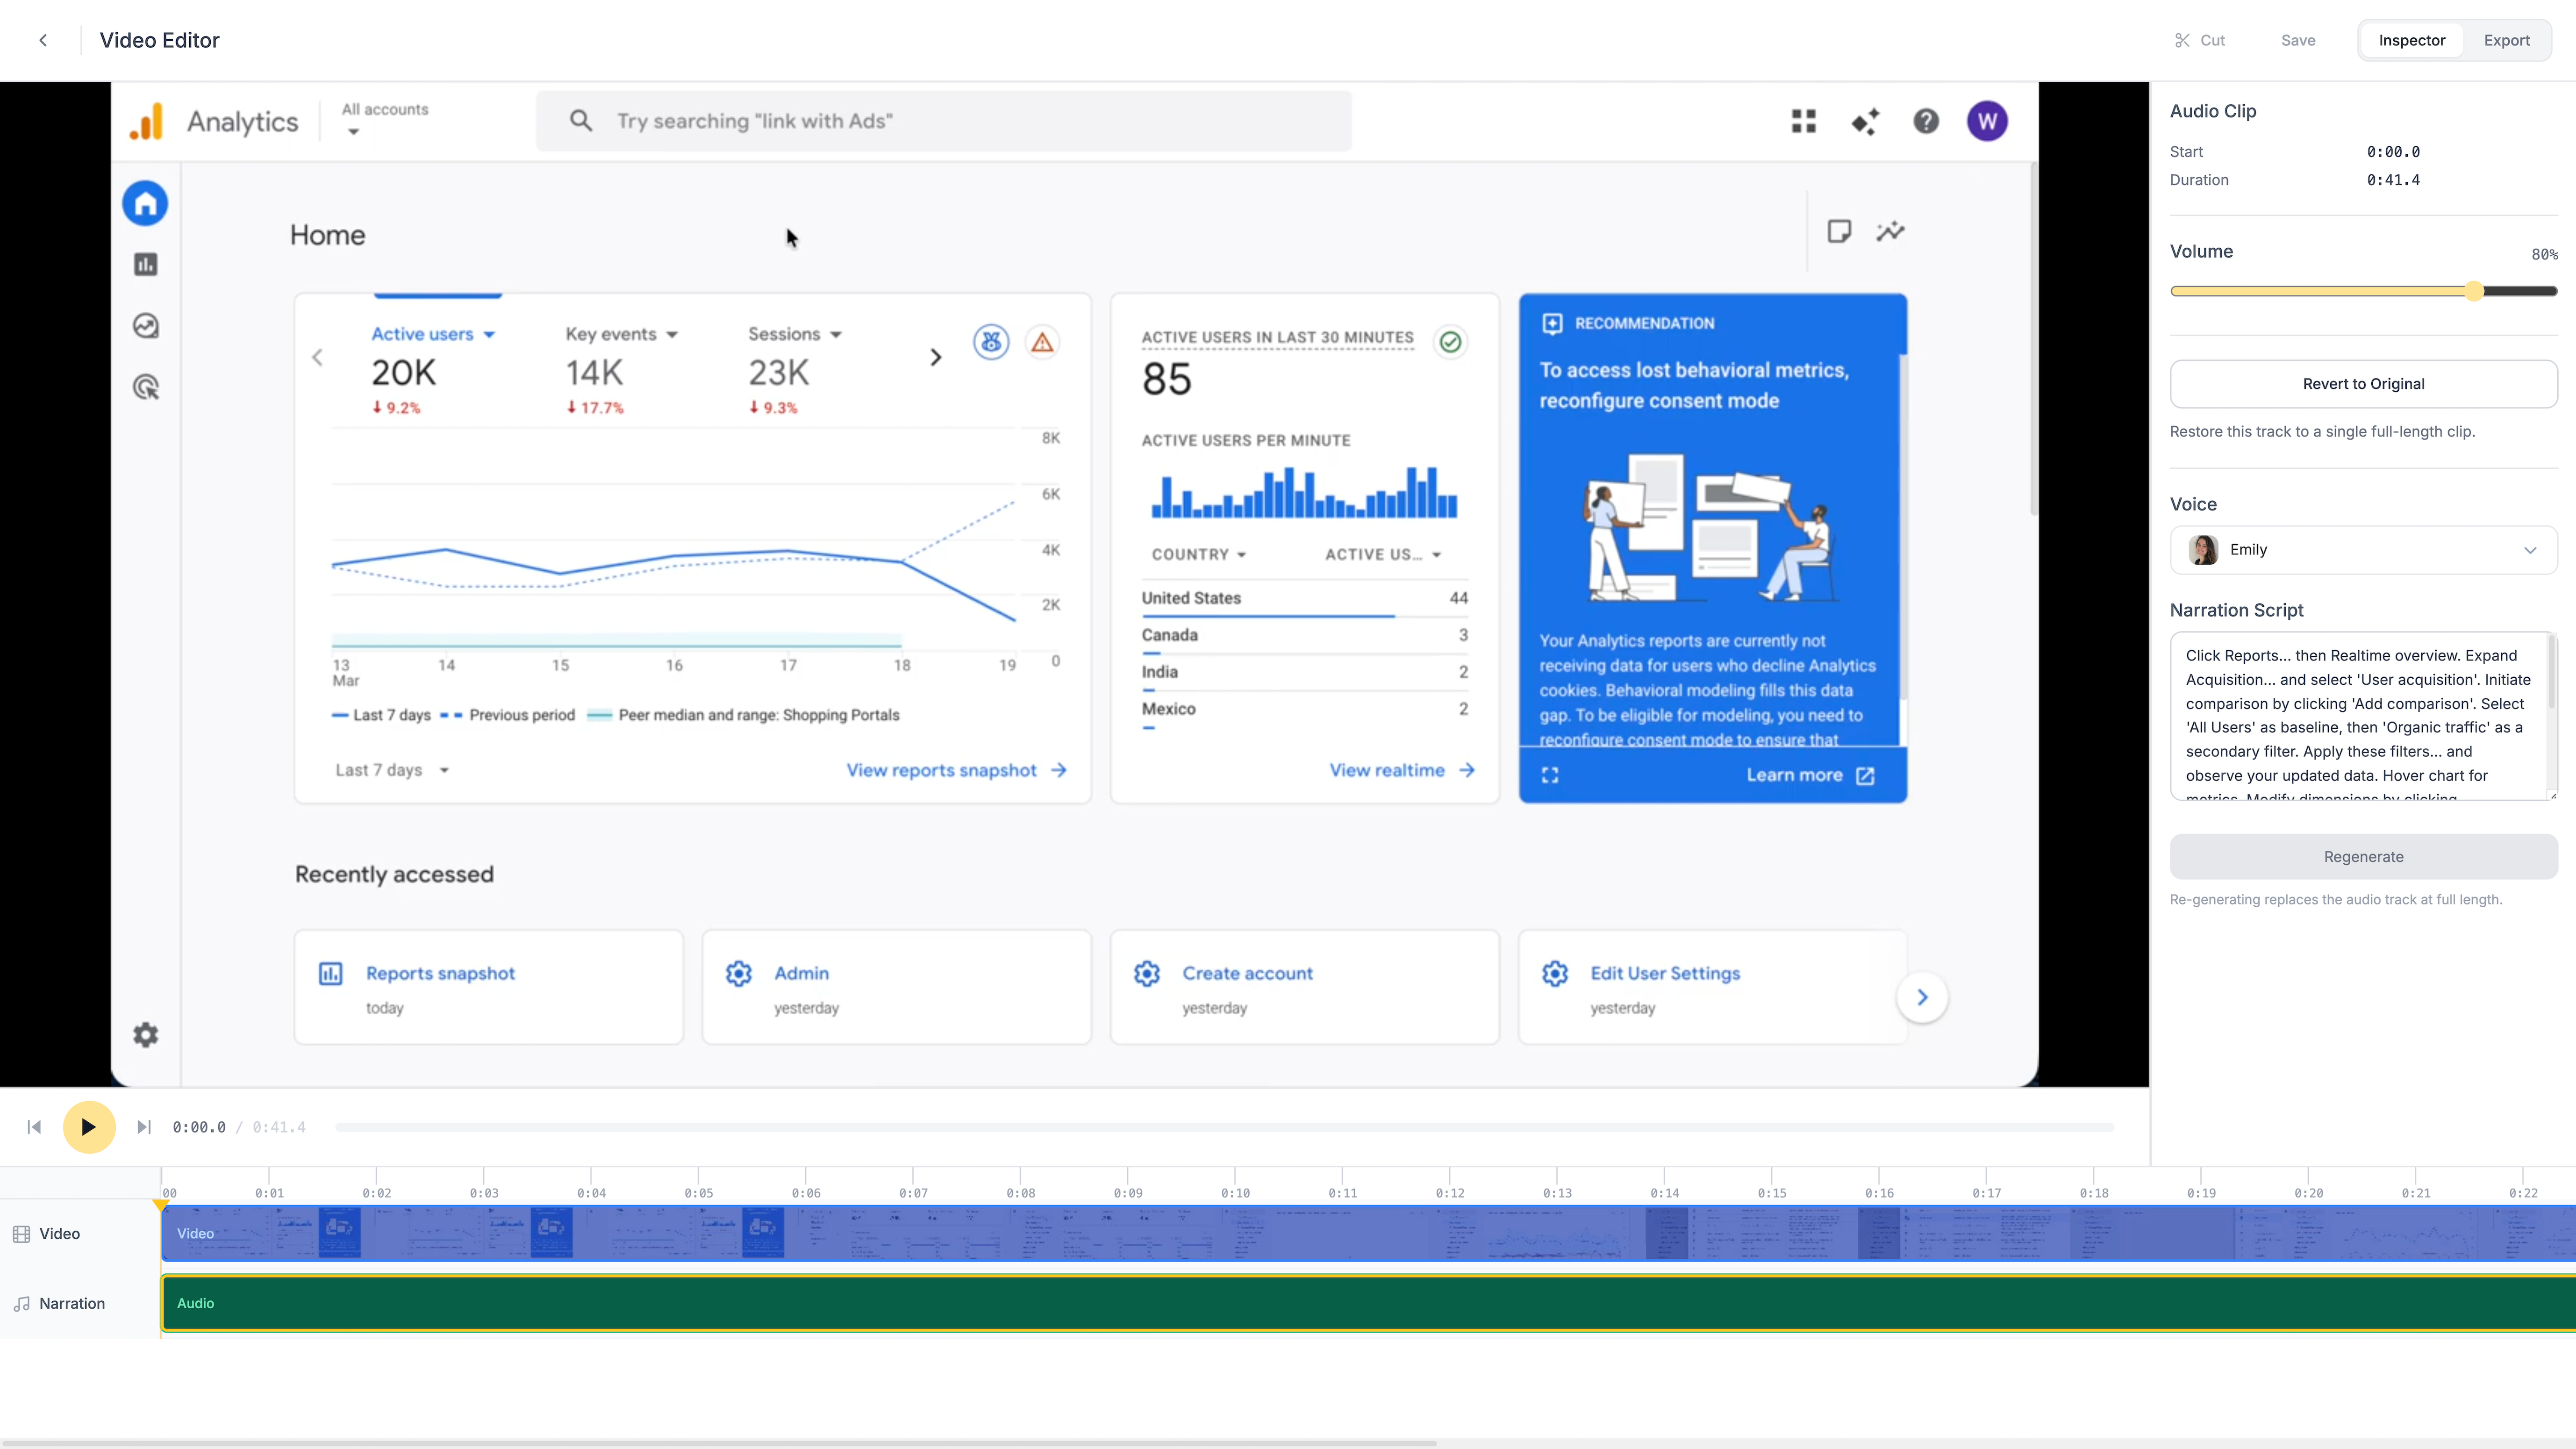This screenshot has width=2576, height=1449.
Task: Open the Advertising sidebar icon
Action: (x=146, y=387)
